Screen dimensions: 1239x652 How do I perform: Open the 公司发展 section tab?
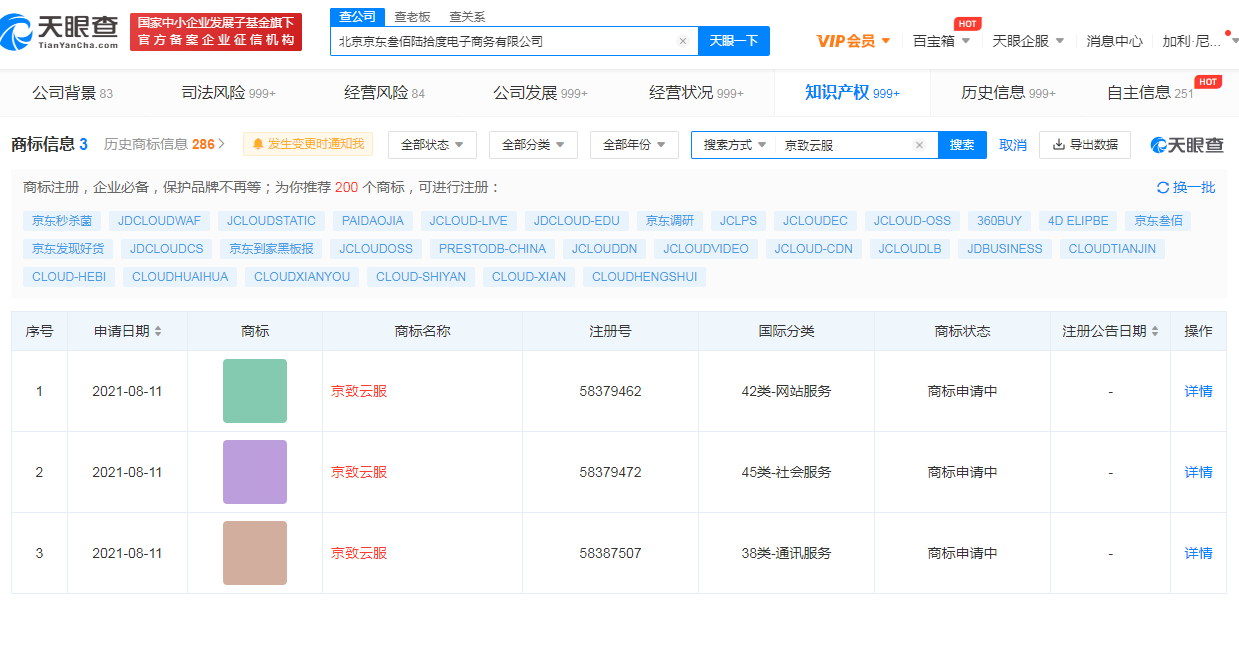(540, 93)
